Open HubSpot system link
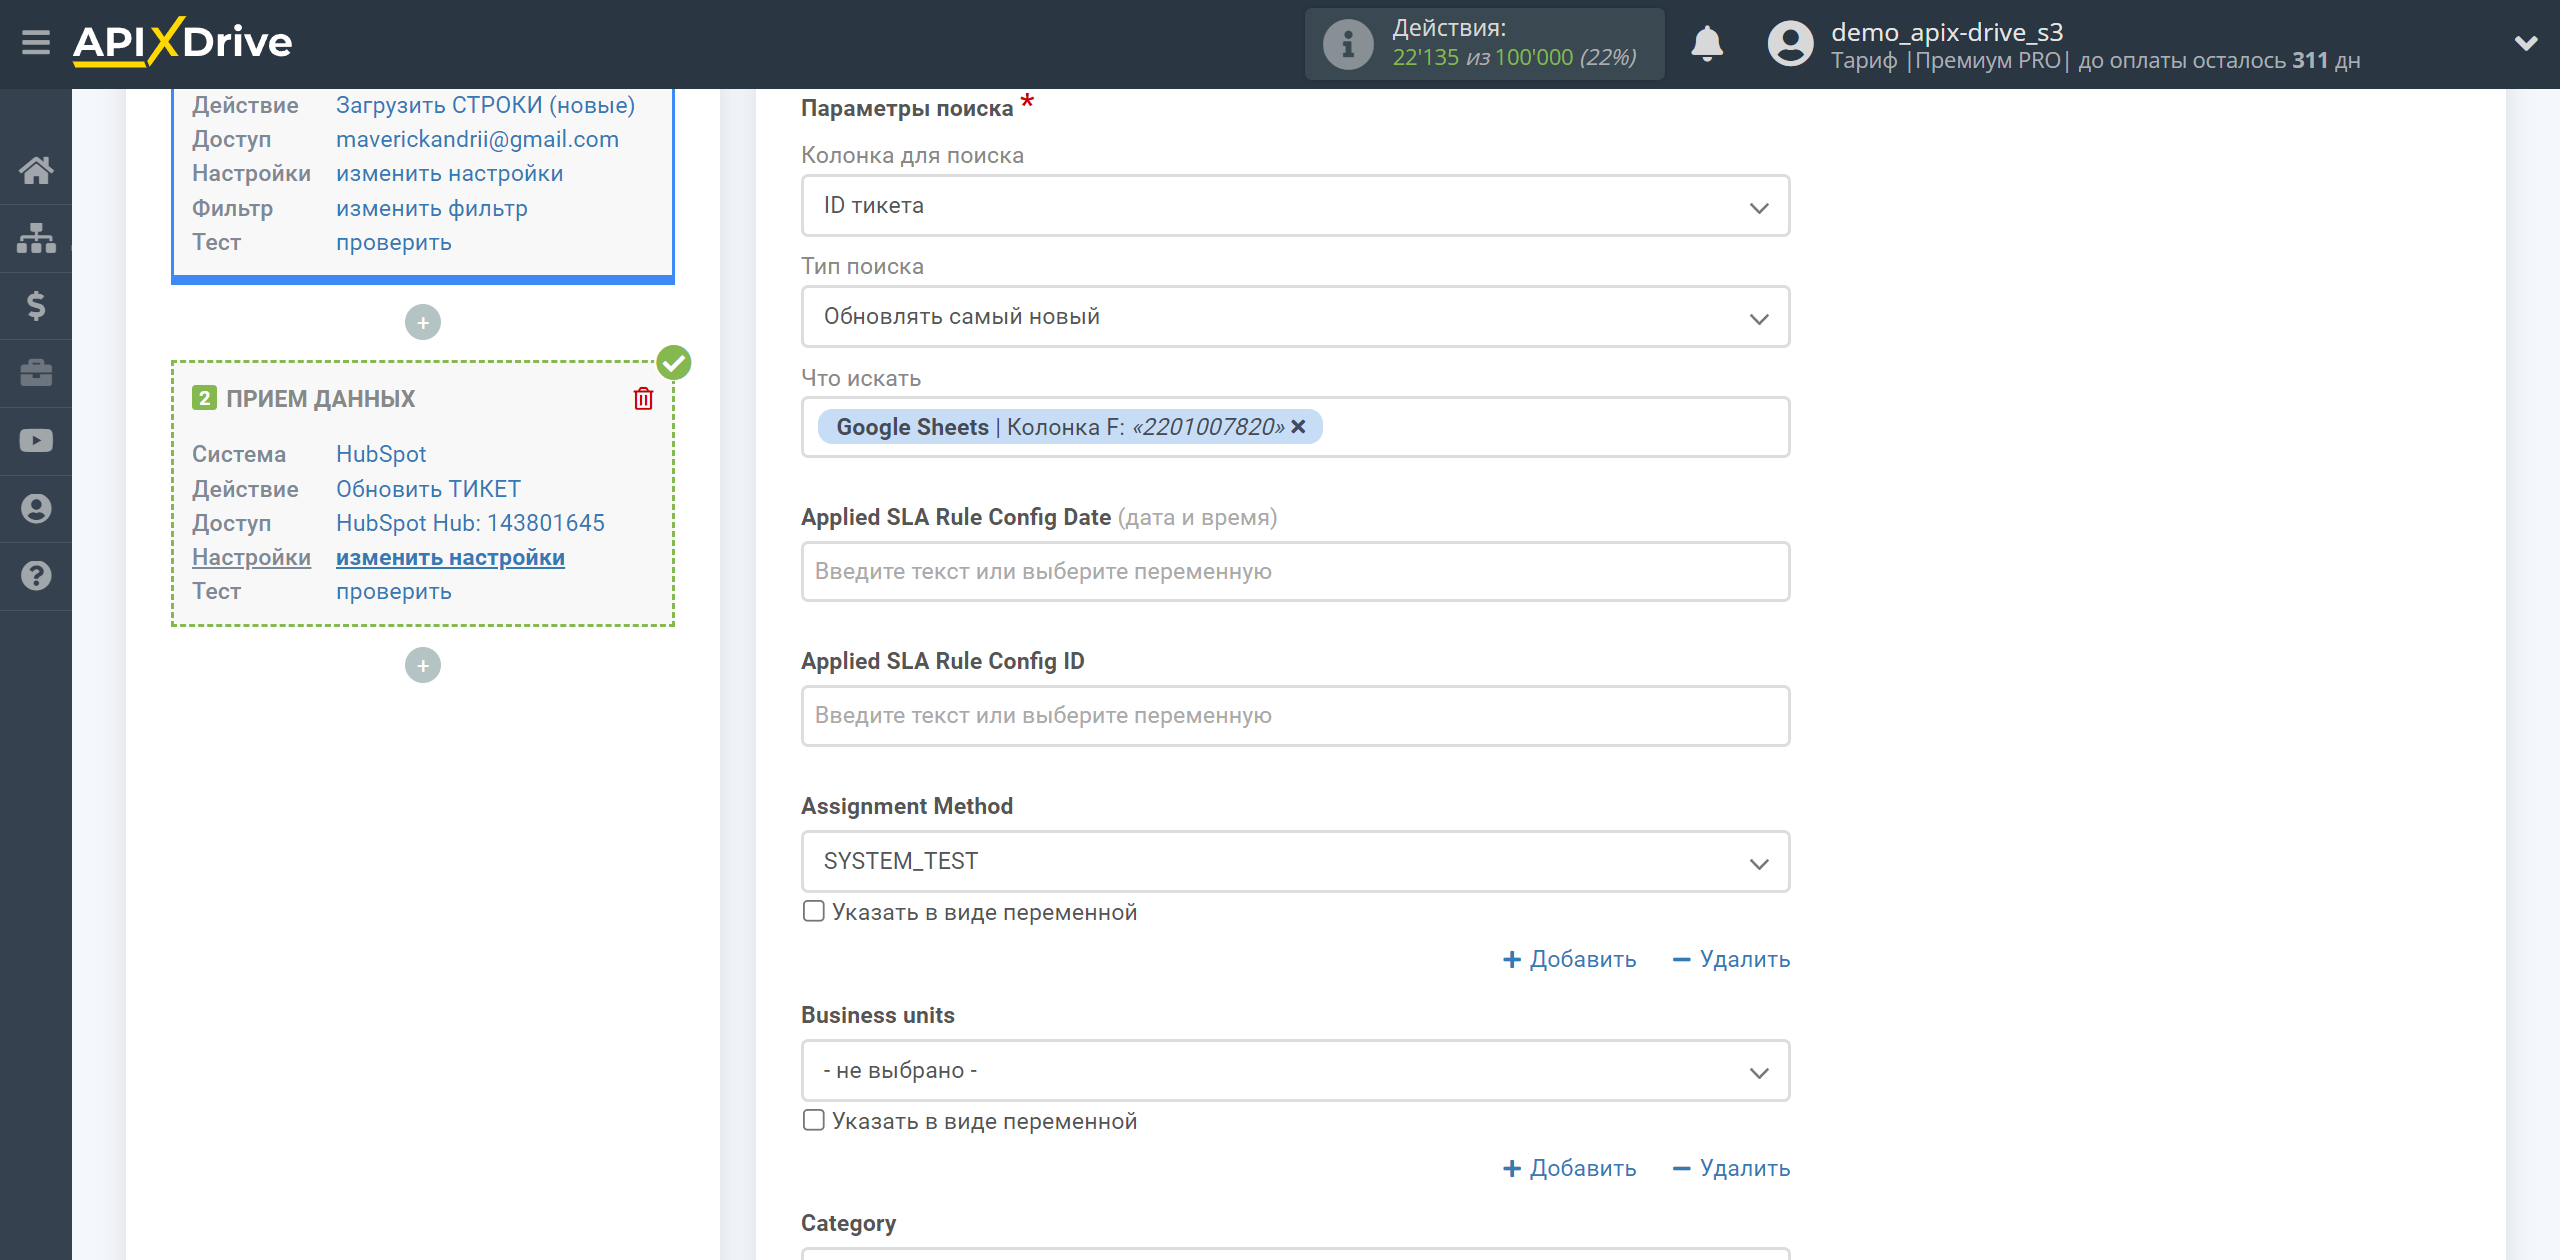 click(380, 454)
